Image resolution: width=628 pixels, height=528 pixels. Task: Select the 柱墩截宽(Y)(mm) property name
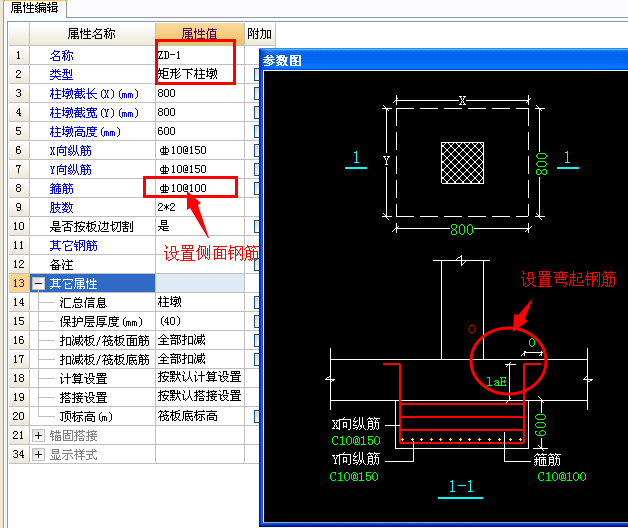tap(94, 112)
